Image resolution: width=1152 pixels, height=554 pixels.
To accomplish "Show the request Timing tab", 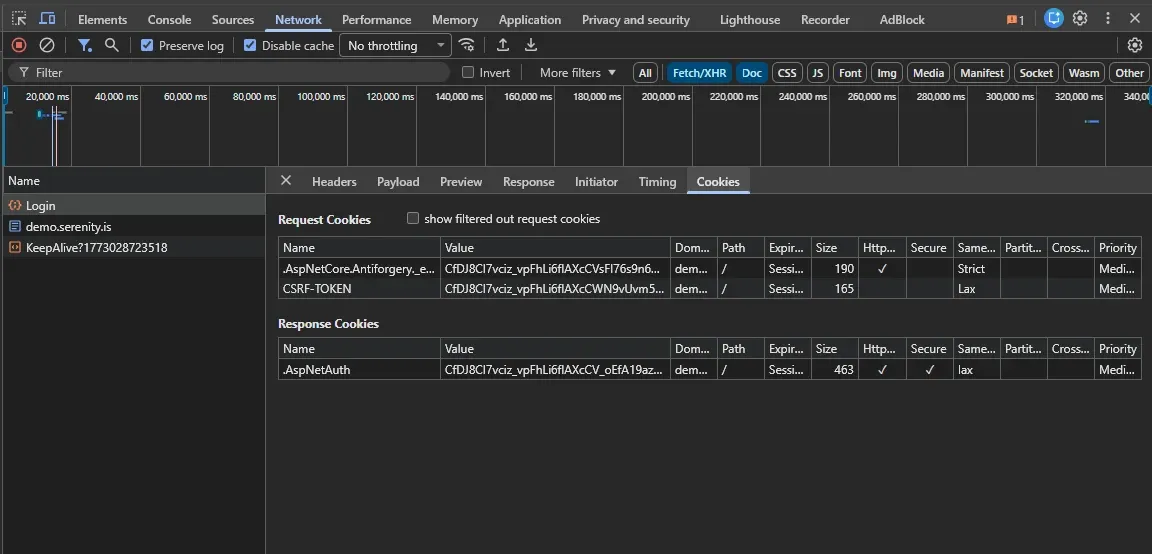I will (x=657, y=181).
